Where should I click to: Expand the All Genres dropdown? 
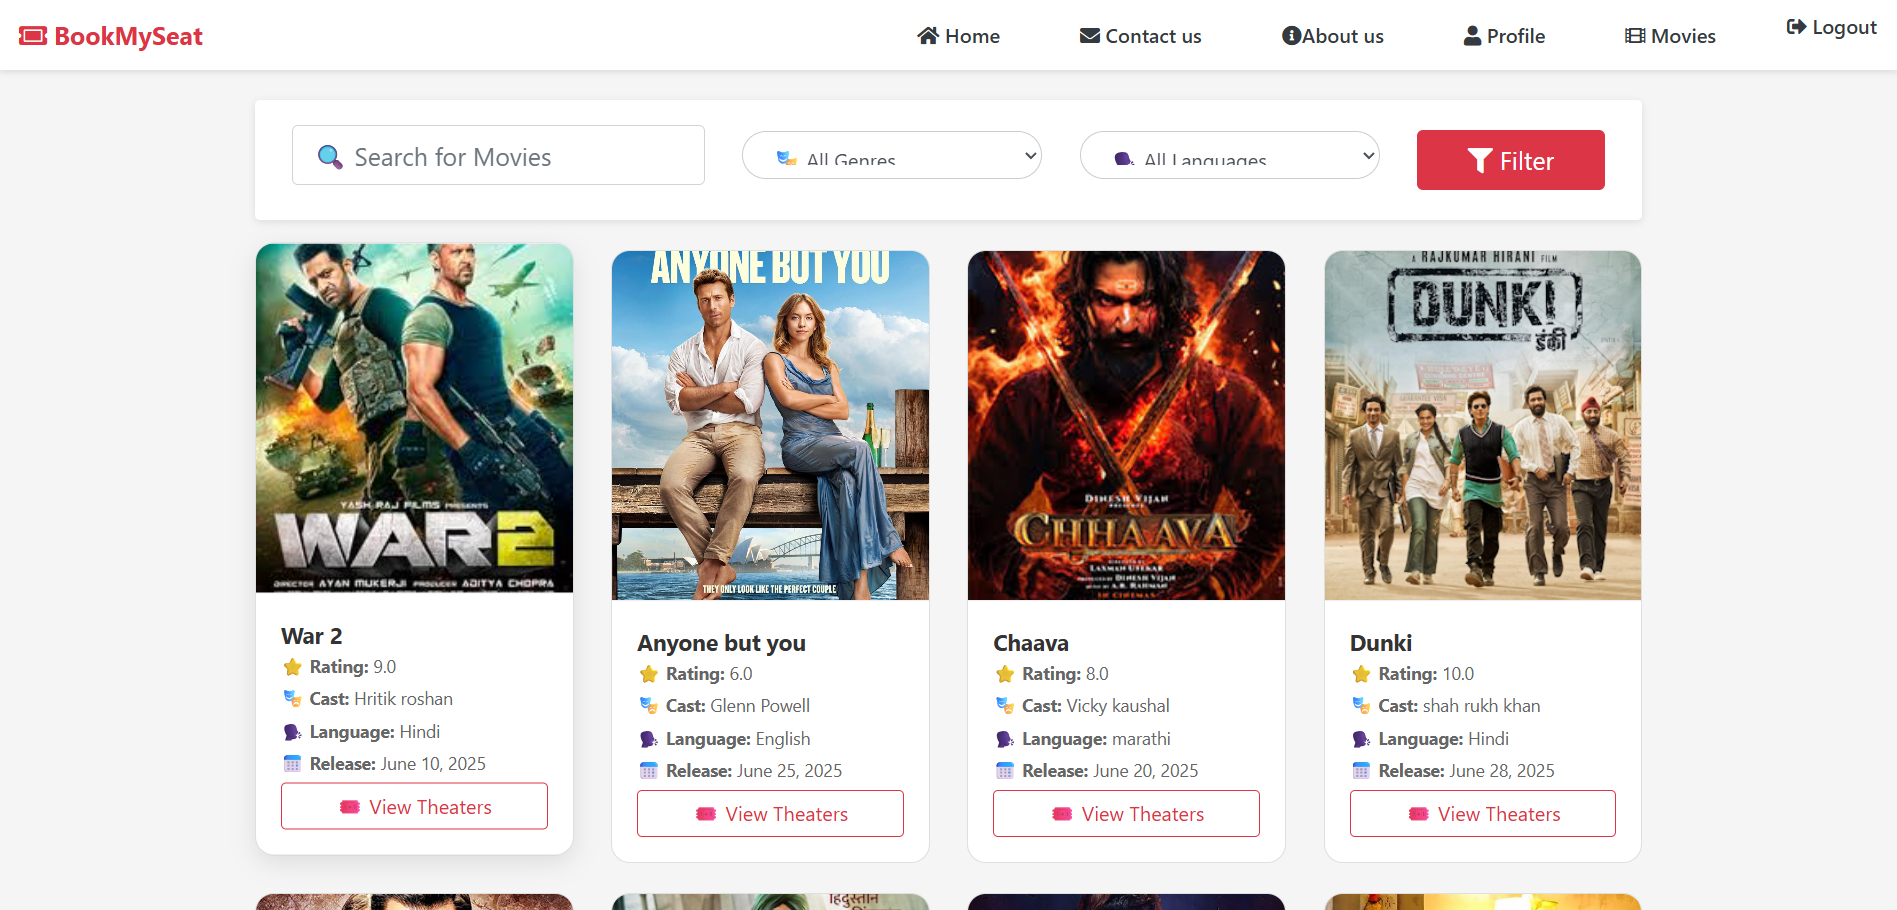[891, 155]
